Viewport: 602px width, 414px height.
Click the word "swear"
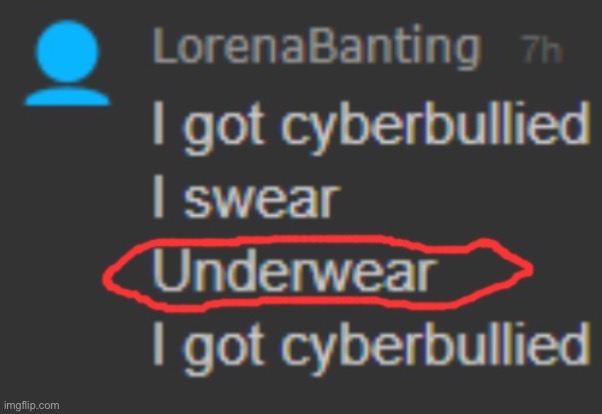pyautogui.click(x=262, y=201)
